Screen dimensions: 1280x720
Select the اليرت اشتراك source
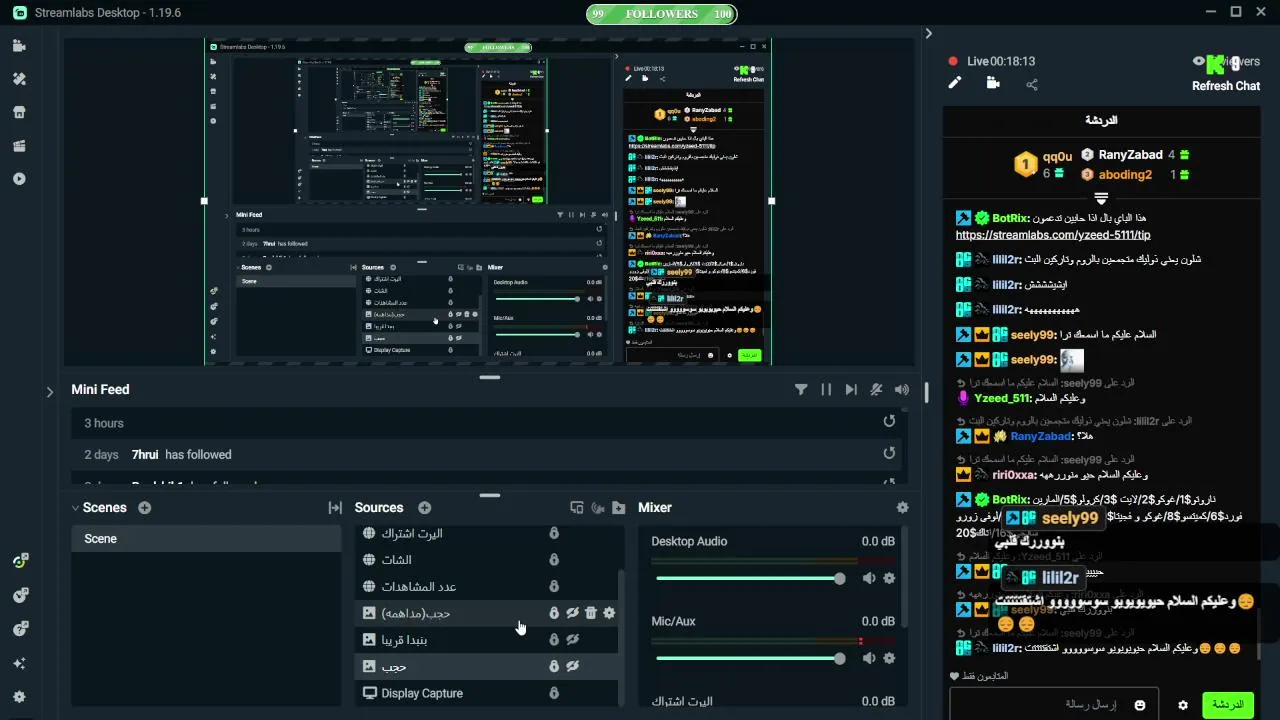click(487, 533)
